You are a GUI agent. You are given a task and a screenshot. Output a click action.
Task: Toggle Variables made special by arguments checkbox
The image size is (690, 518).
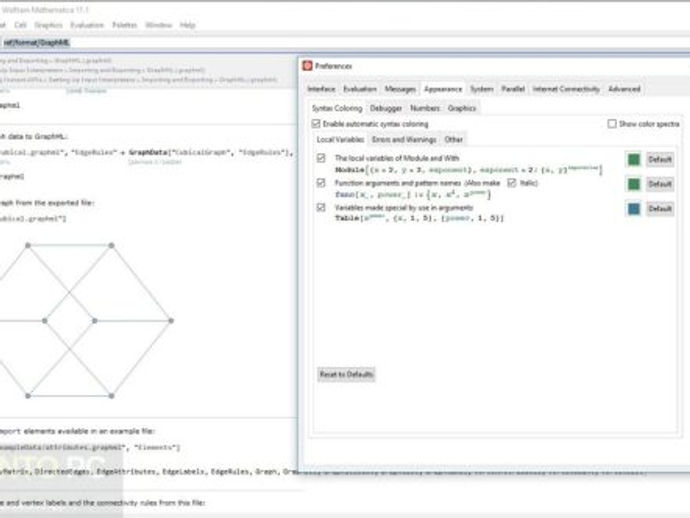tap(321, 207)
